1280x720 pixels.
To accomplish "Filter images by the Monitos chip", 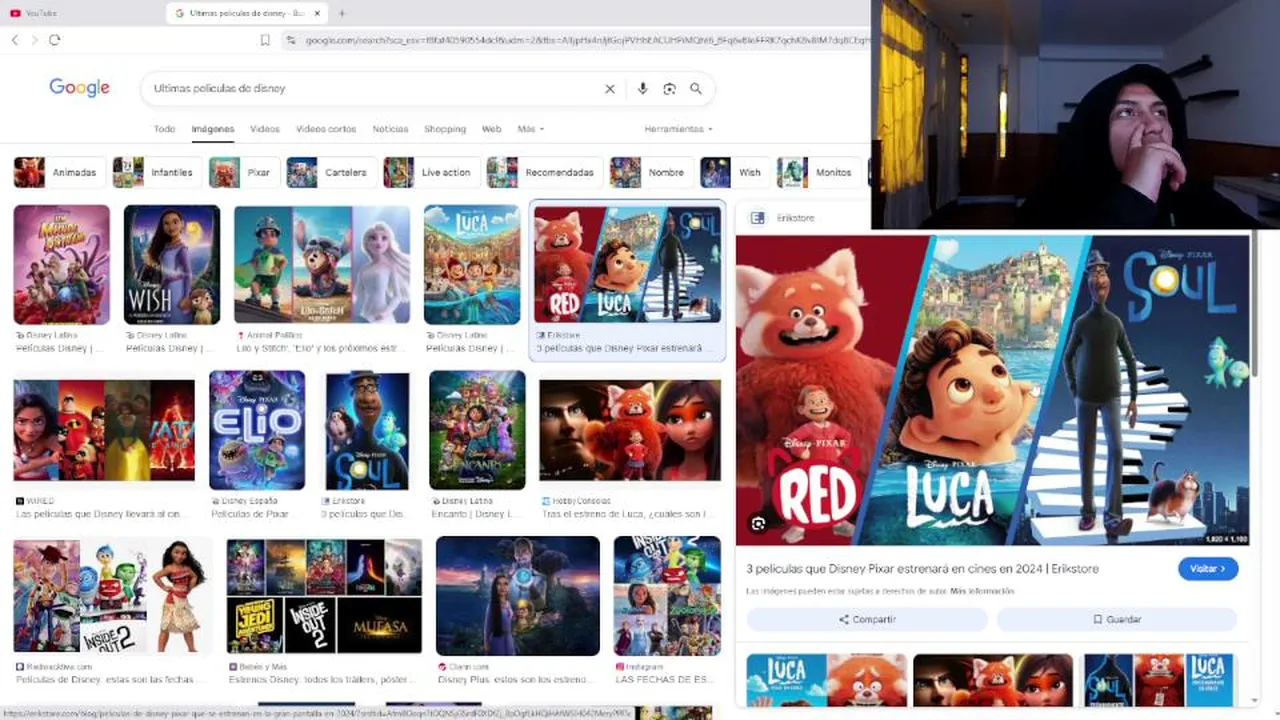I will [818, 172].
